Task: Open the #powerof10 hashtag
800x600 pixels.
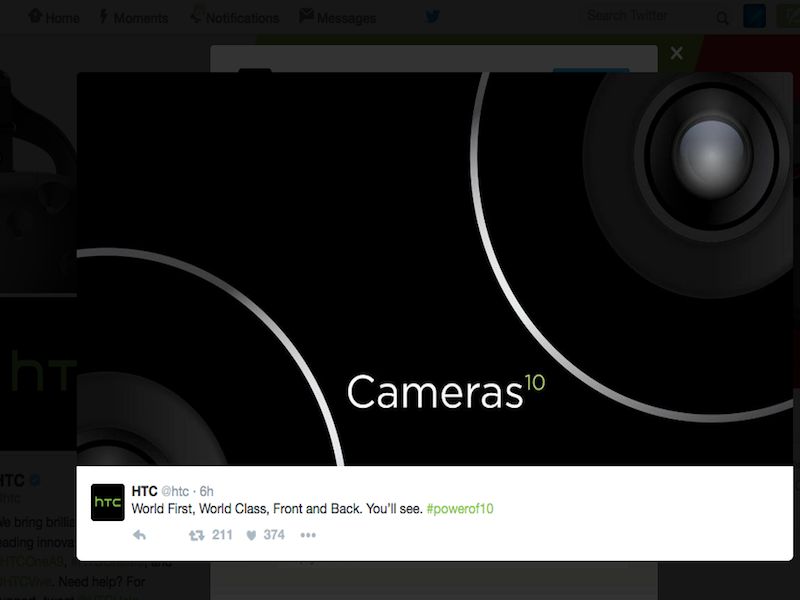Action: (460, 509)
